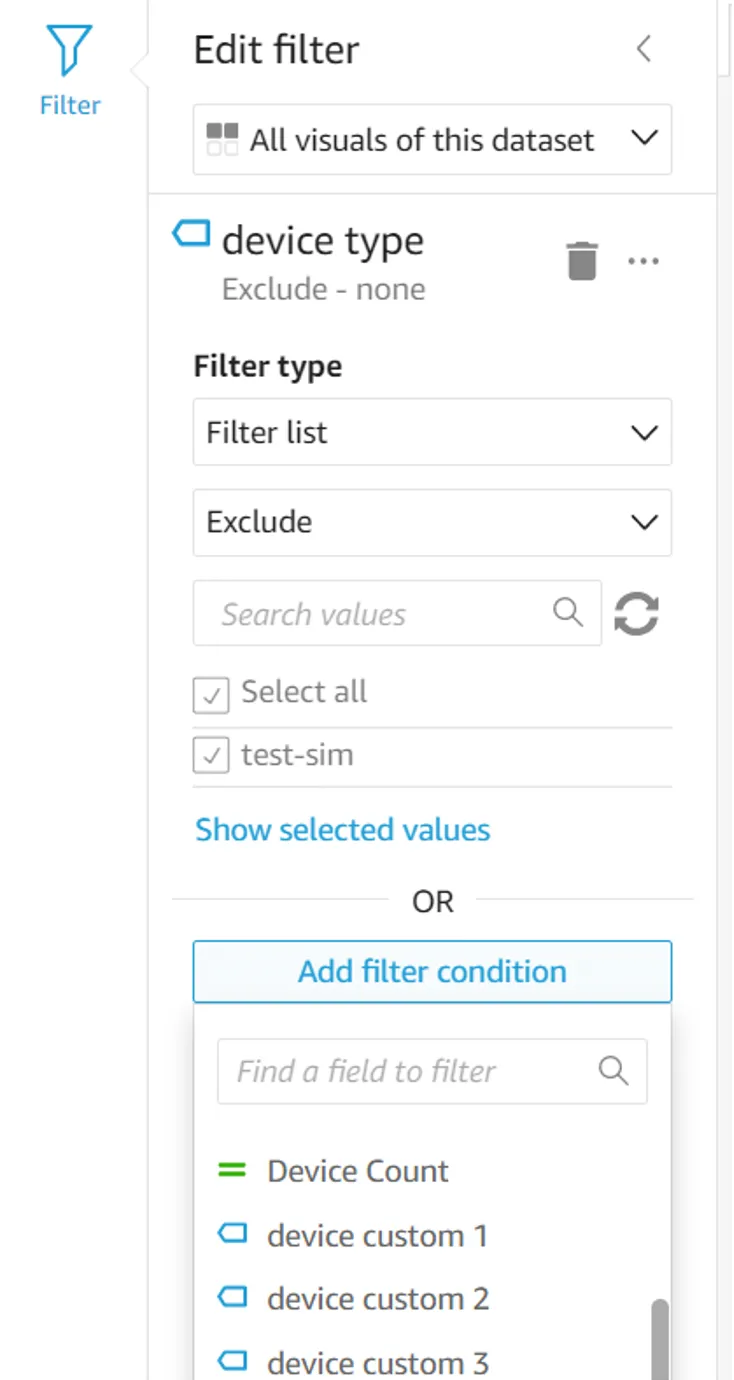Uncheck the test-sim checkbox
This screenshot has height=1380, width=734.
tap(211, 757)
